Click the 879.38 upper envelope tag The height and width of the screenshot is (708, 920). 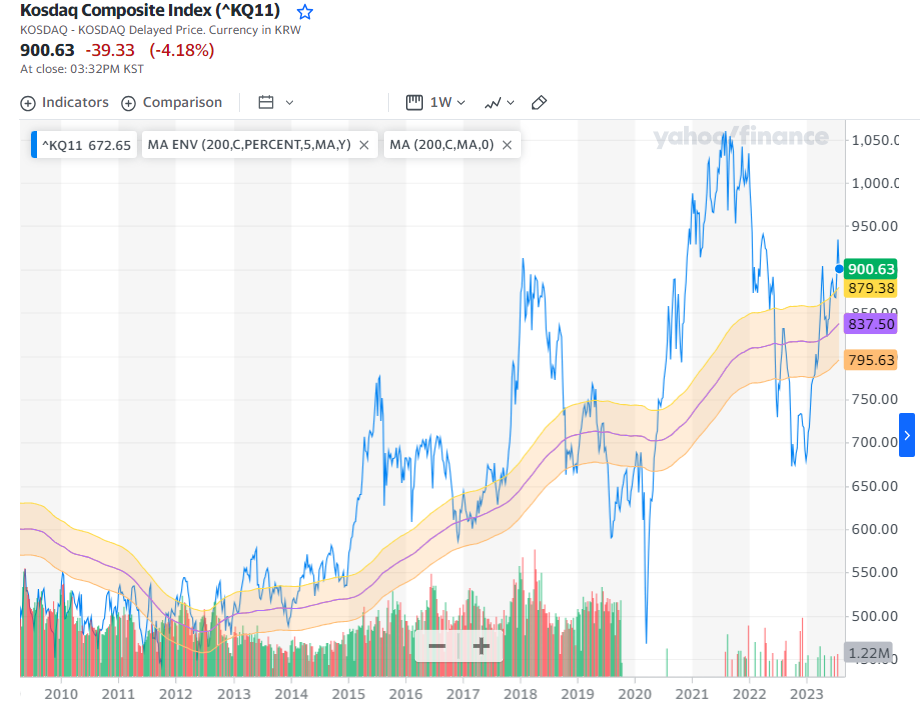[871, 288]
